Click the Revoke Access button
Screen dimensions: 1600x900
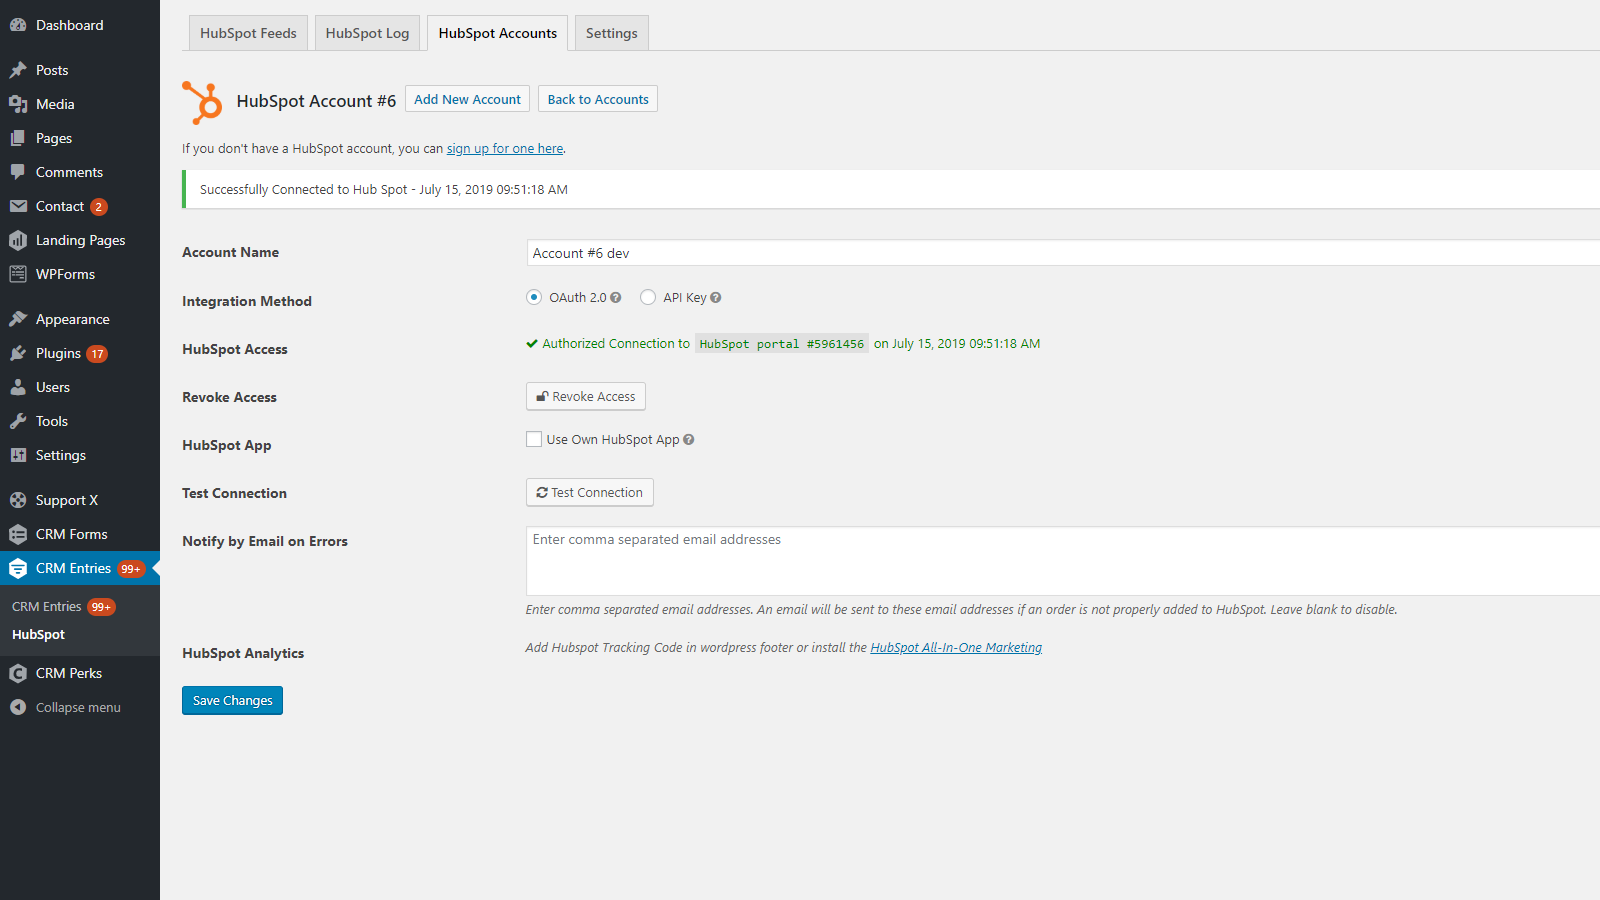586,396
